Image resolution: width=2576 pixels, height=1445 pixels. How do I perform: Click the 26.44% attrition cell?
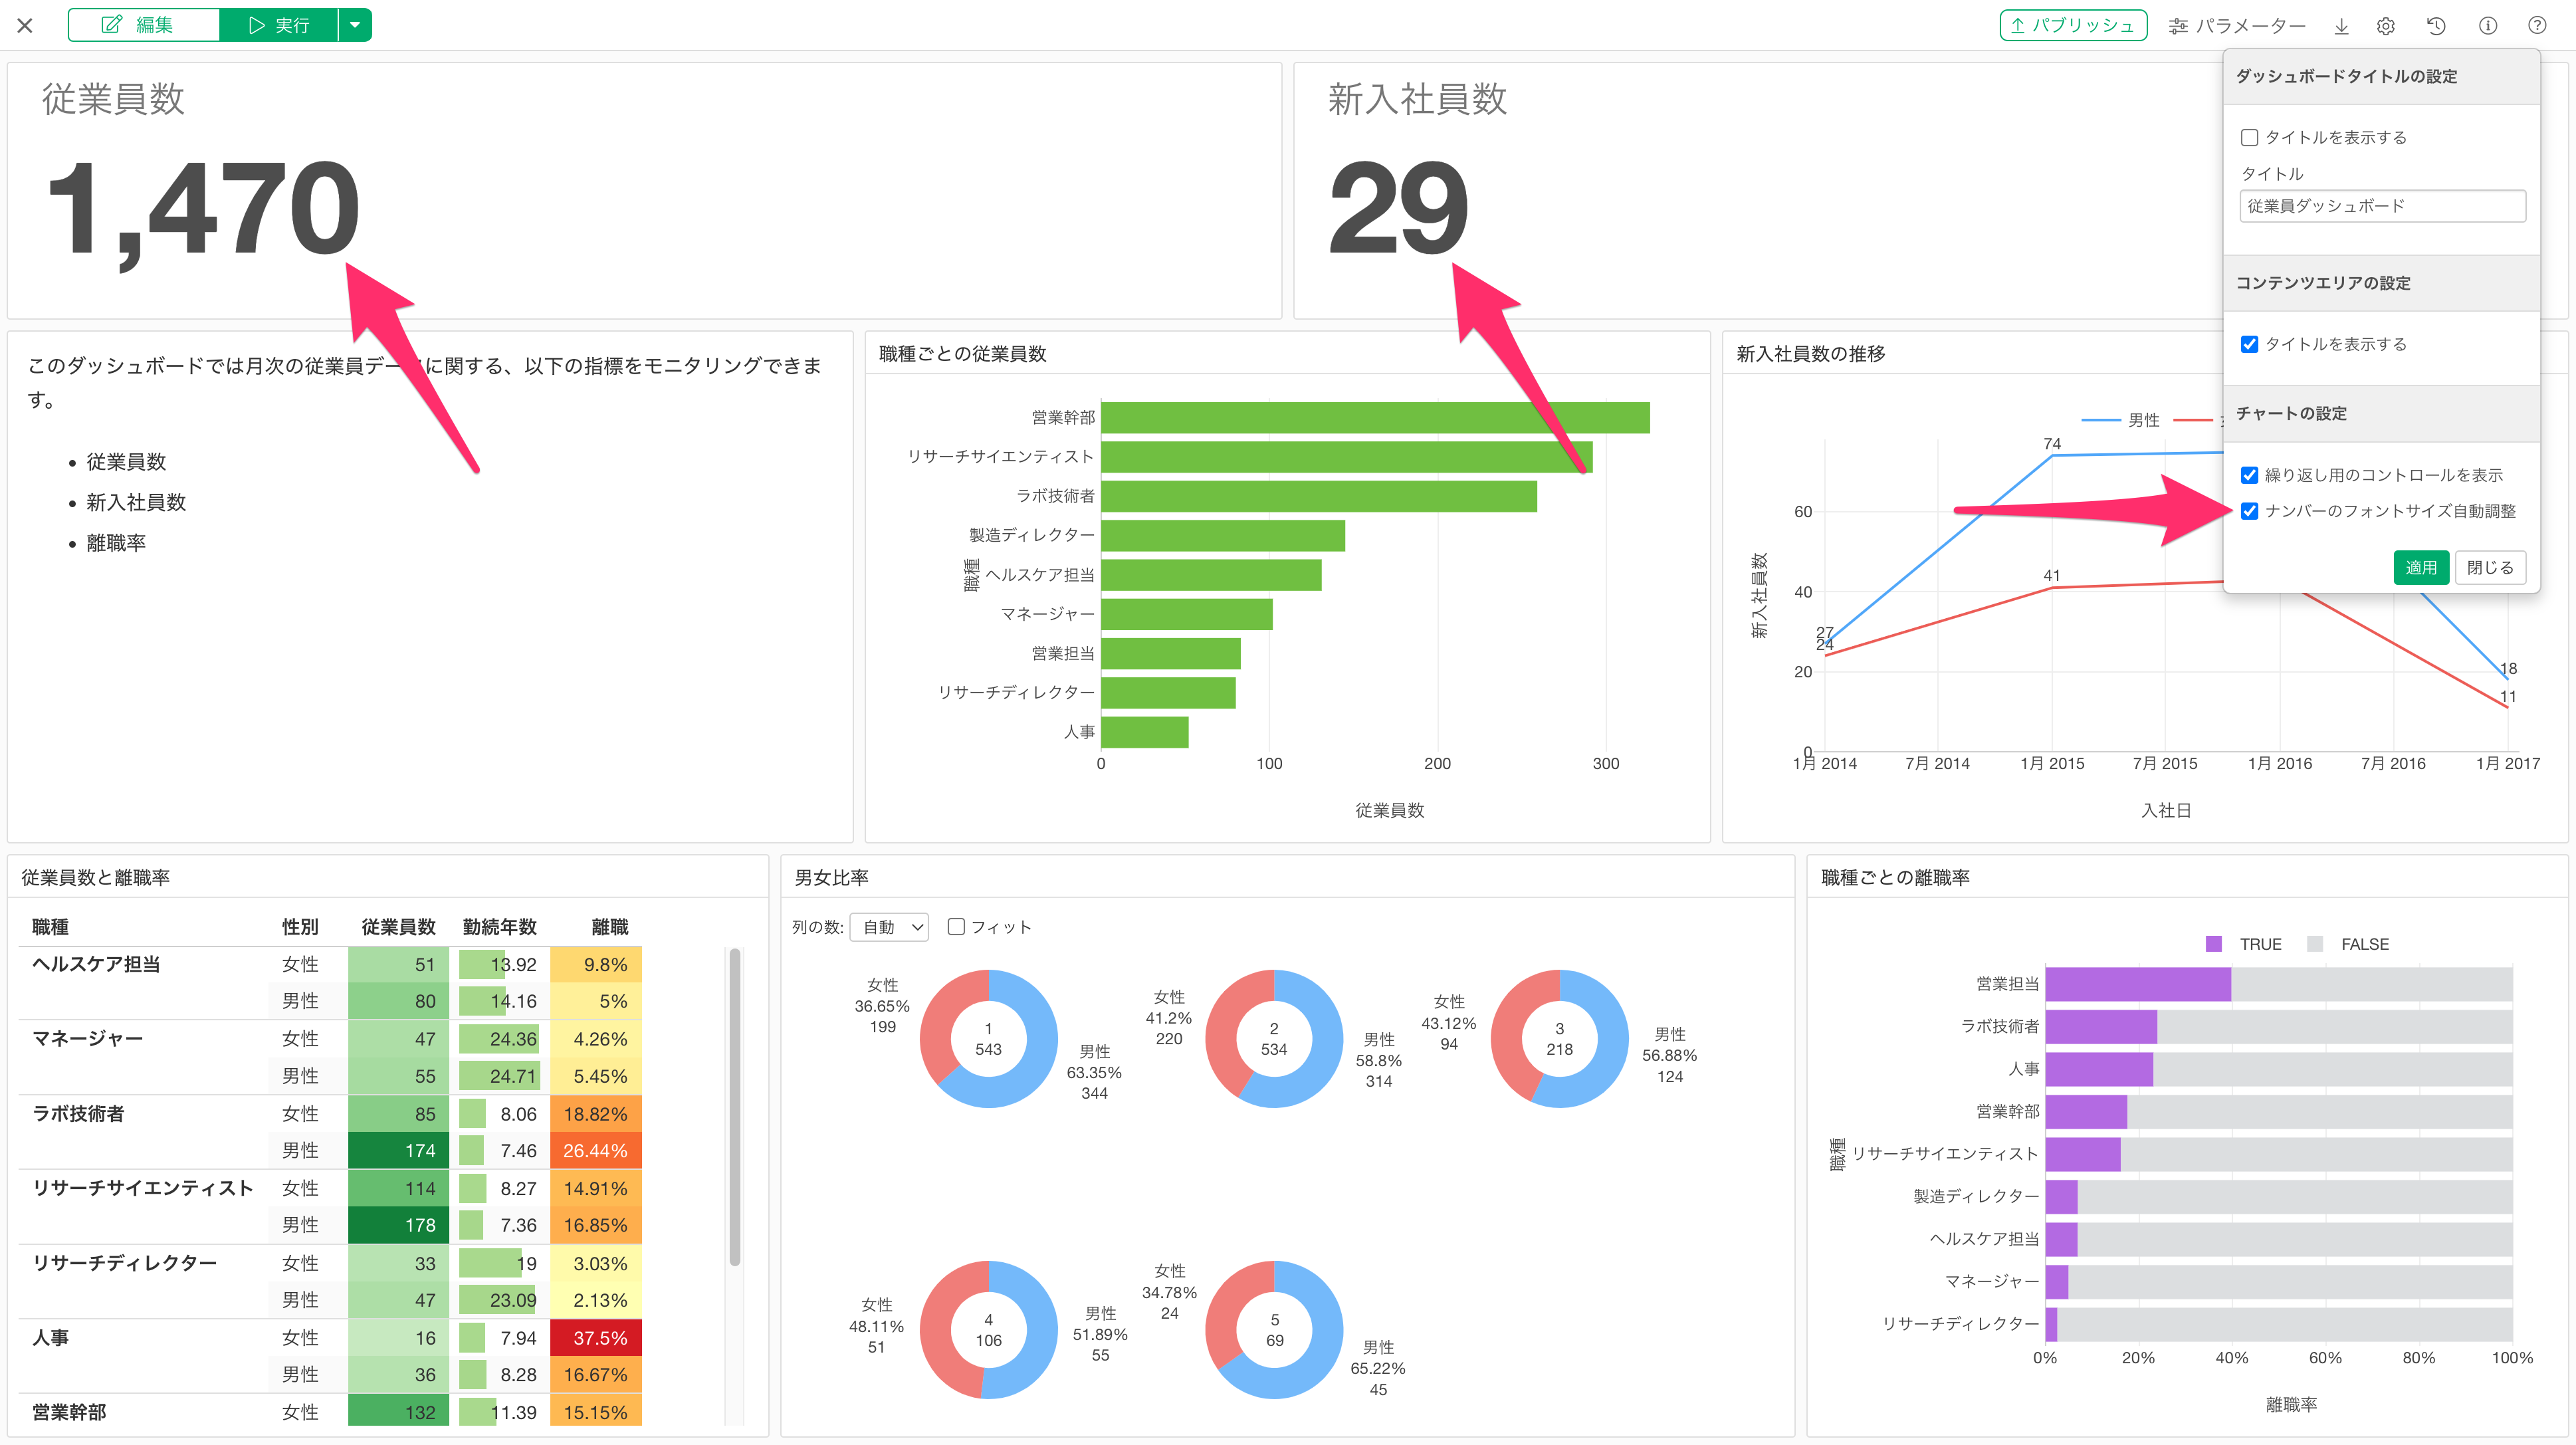pyautogui.click(x=596, y=1151)
